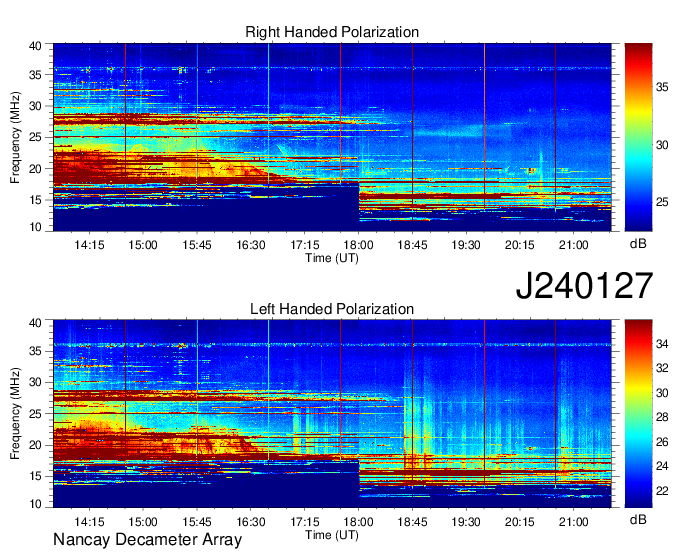This screenshot has height=552, width=680.
Task: Click the 15:00 tick on Left Handed time axis
Action: point(143,521)
